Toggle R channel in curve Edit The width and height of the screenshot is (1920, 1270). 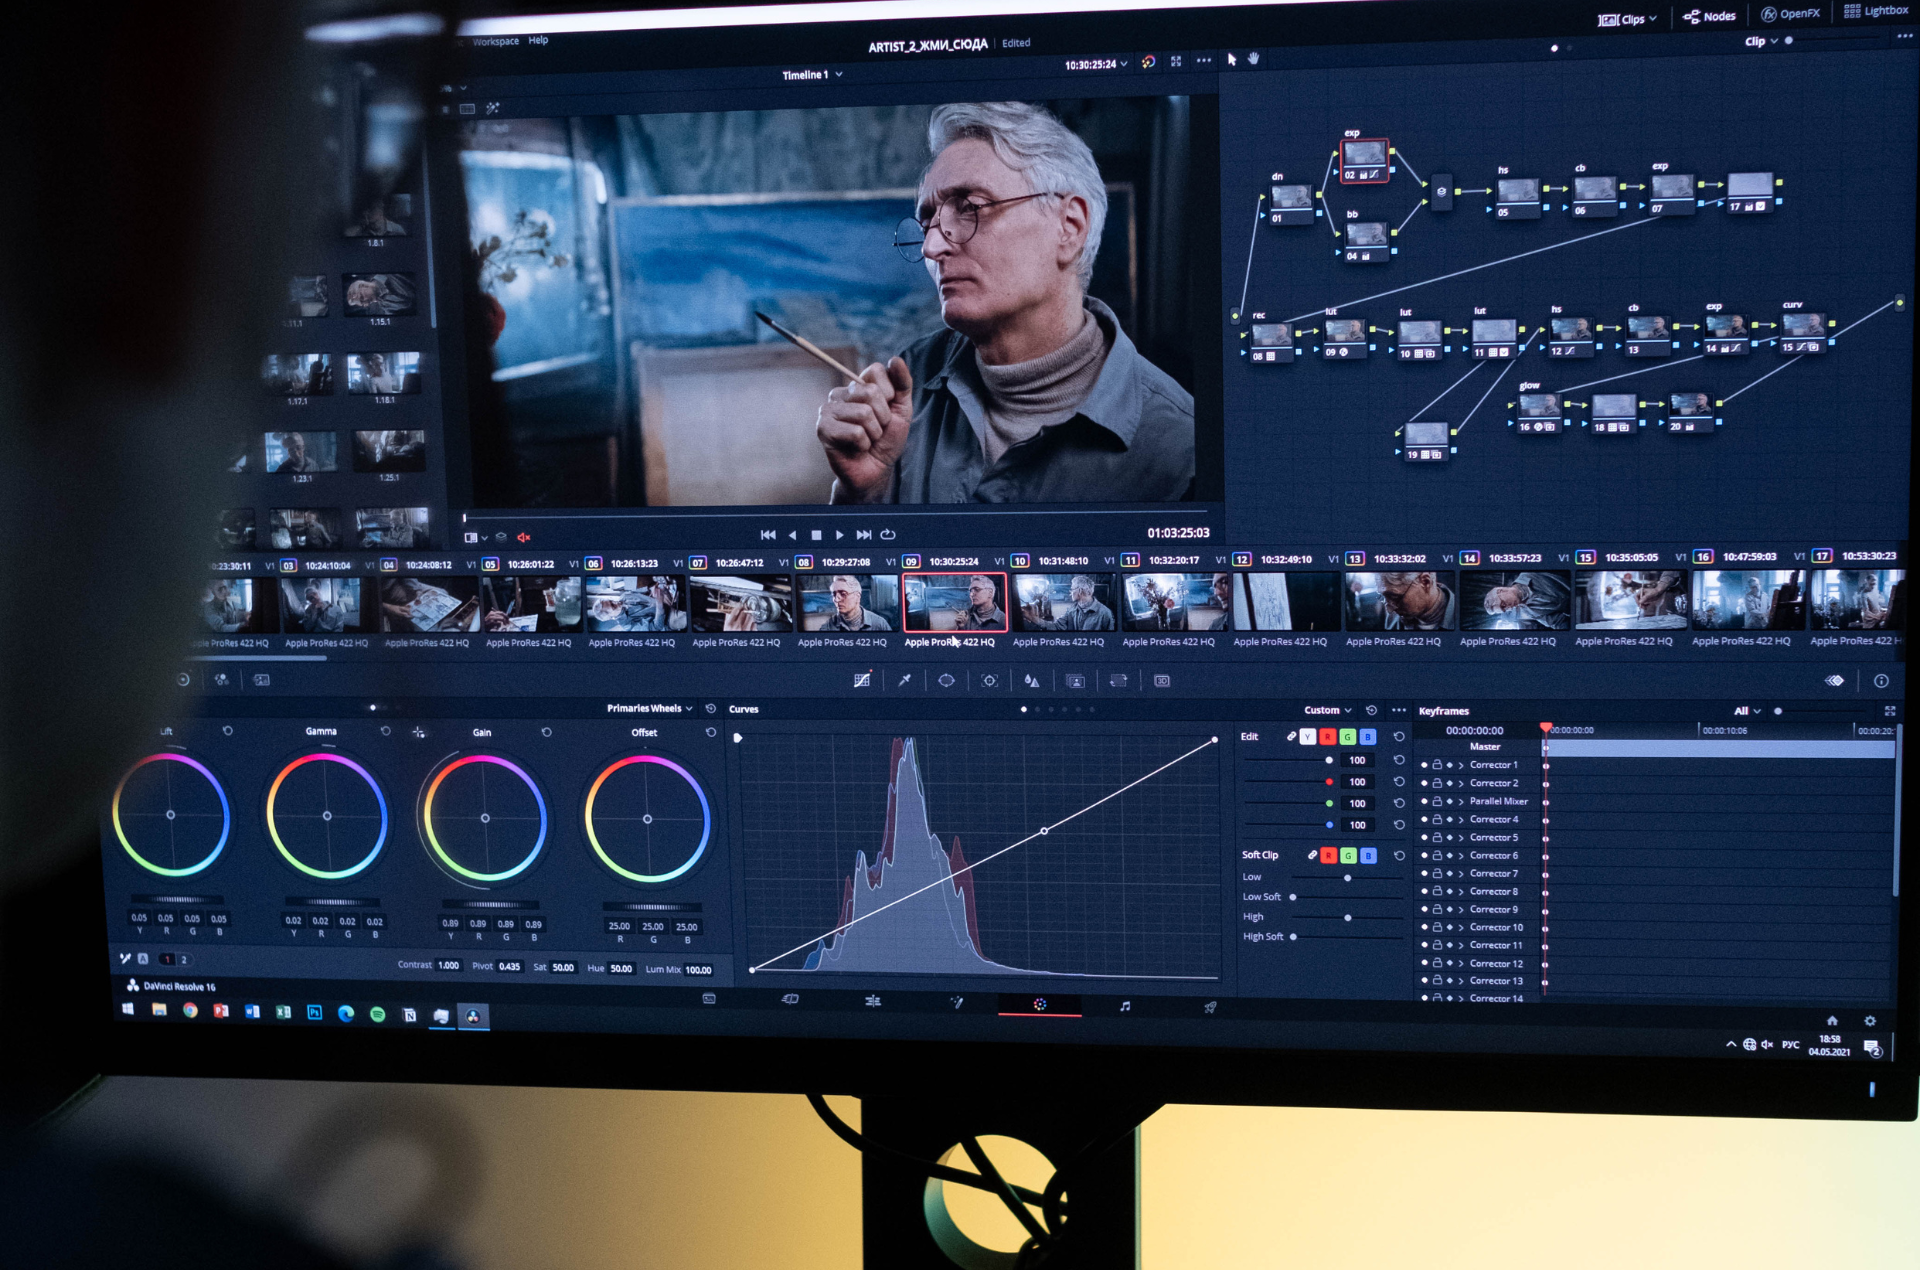(x=1327, y=737)
